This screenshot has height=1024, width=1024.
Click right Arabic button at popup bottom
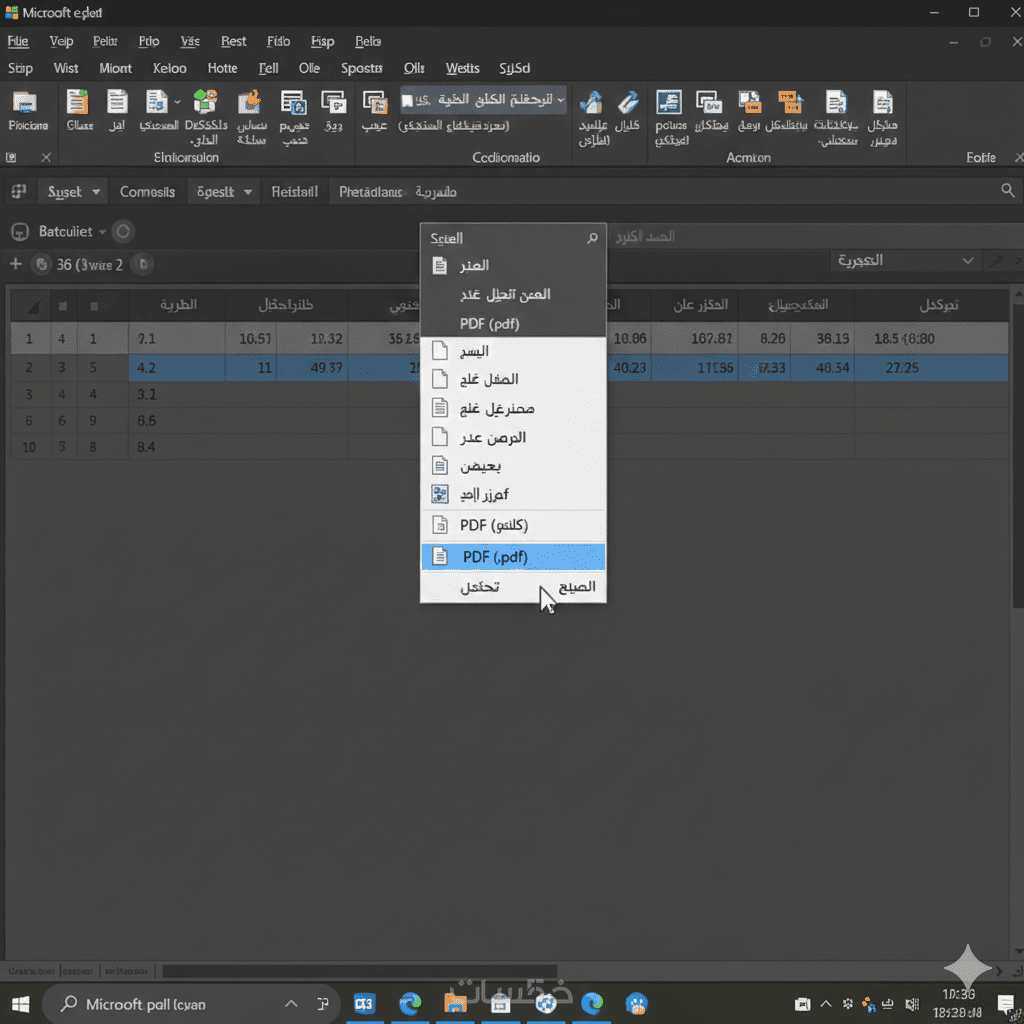tap(577, 586)
